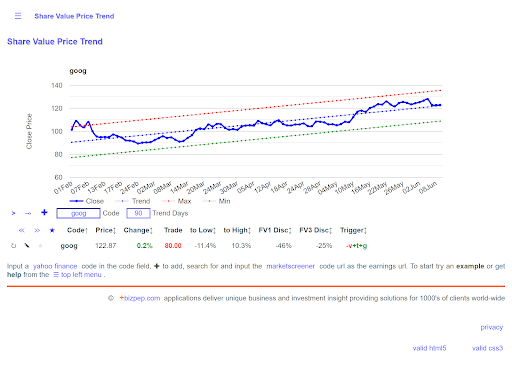
Task: Click the arrow icon left of plus
Action: [28, 213]
